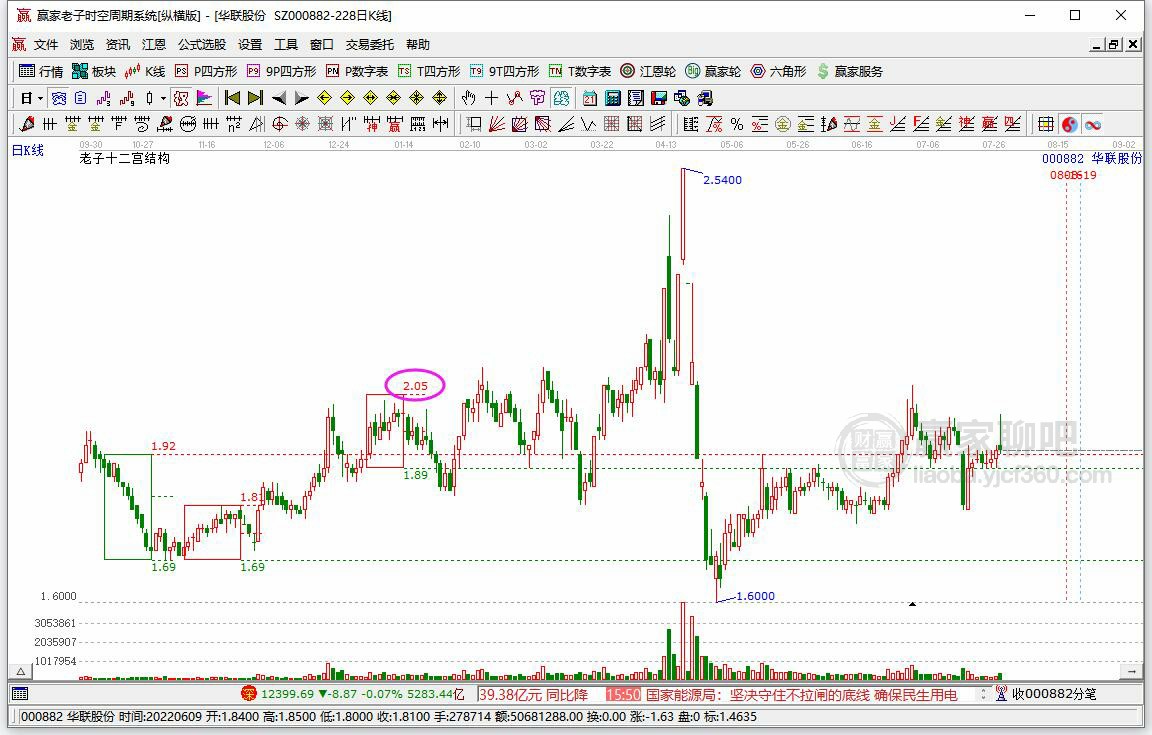Click the magenta flag chart icon
The height and width of the screenshot is (735, 1152).
click(204, 98)
